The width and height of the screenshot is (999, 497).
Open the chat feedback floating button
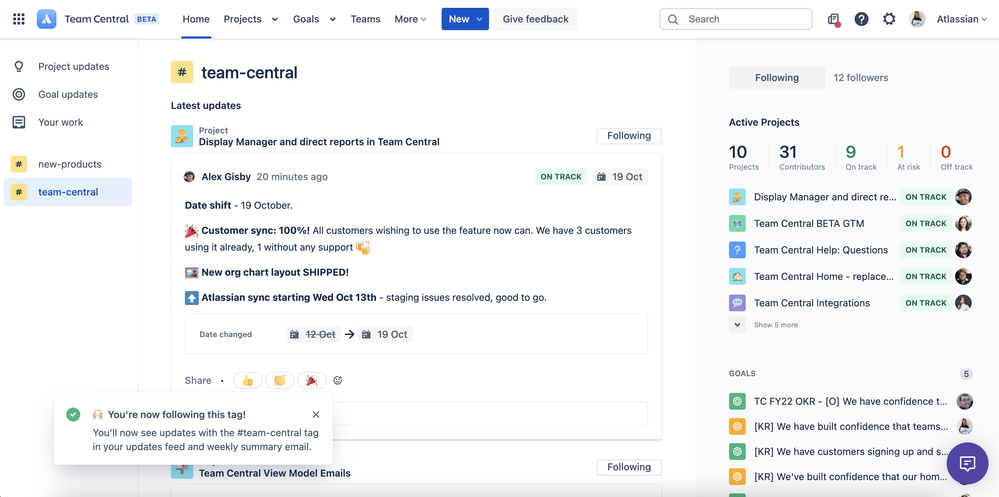click(967, 463)
